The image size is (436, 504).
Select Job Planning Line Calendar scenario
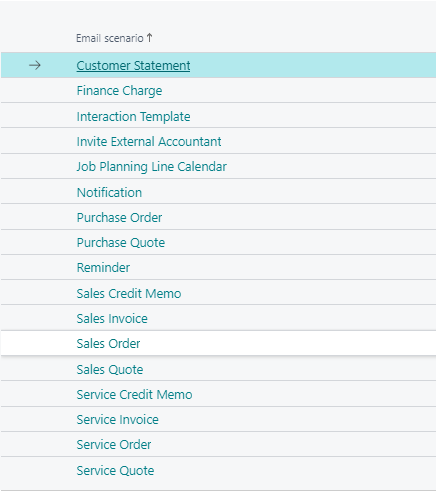[x=152, y=167]
